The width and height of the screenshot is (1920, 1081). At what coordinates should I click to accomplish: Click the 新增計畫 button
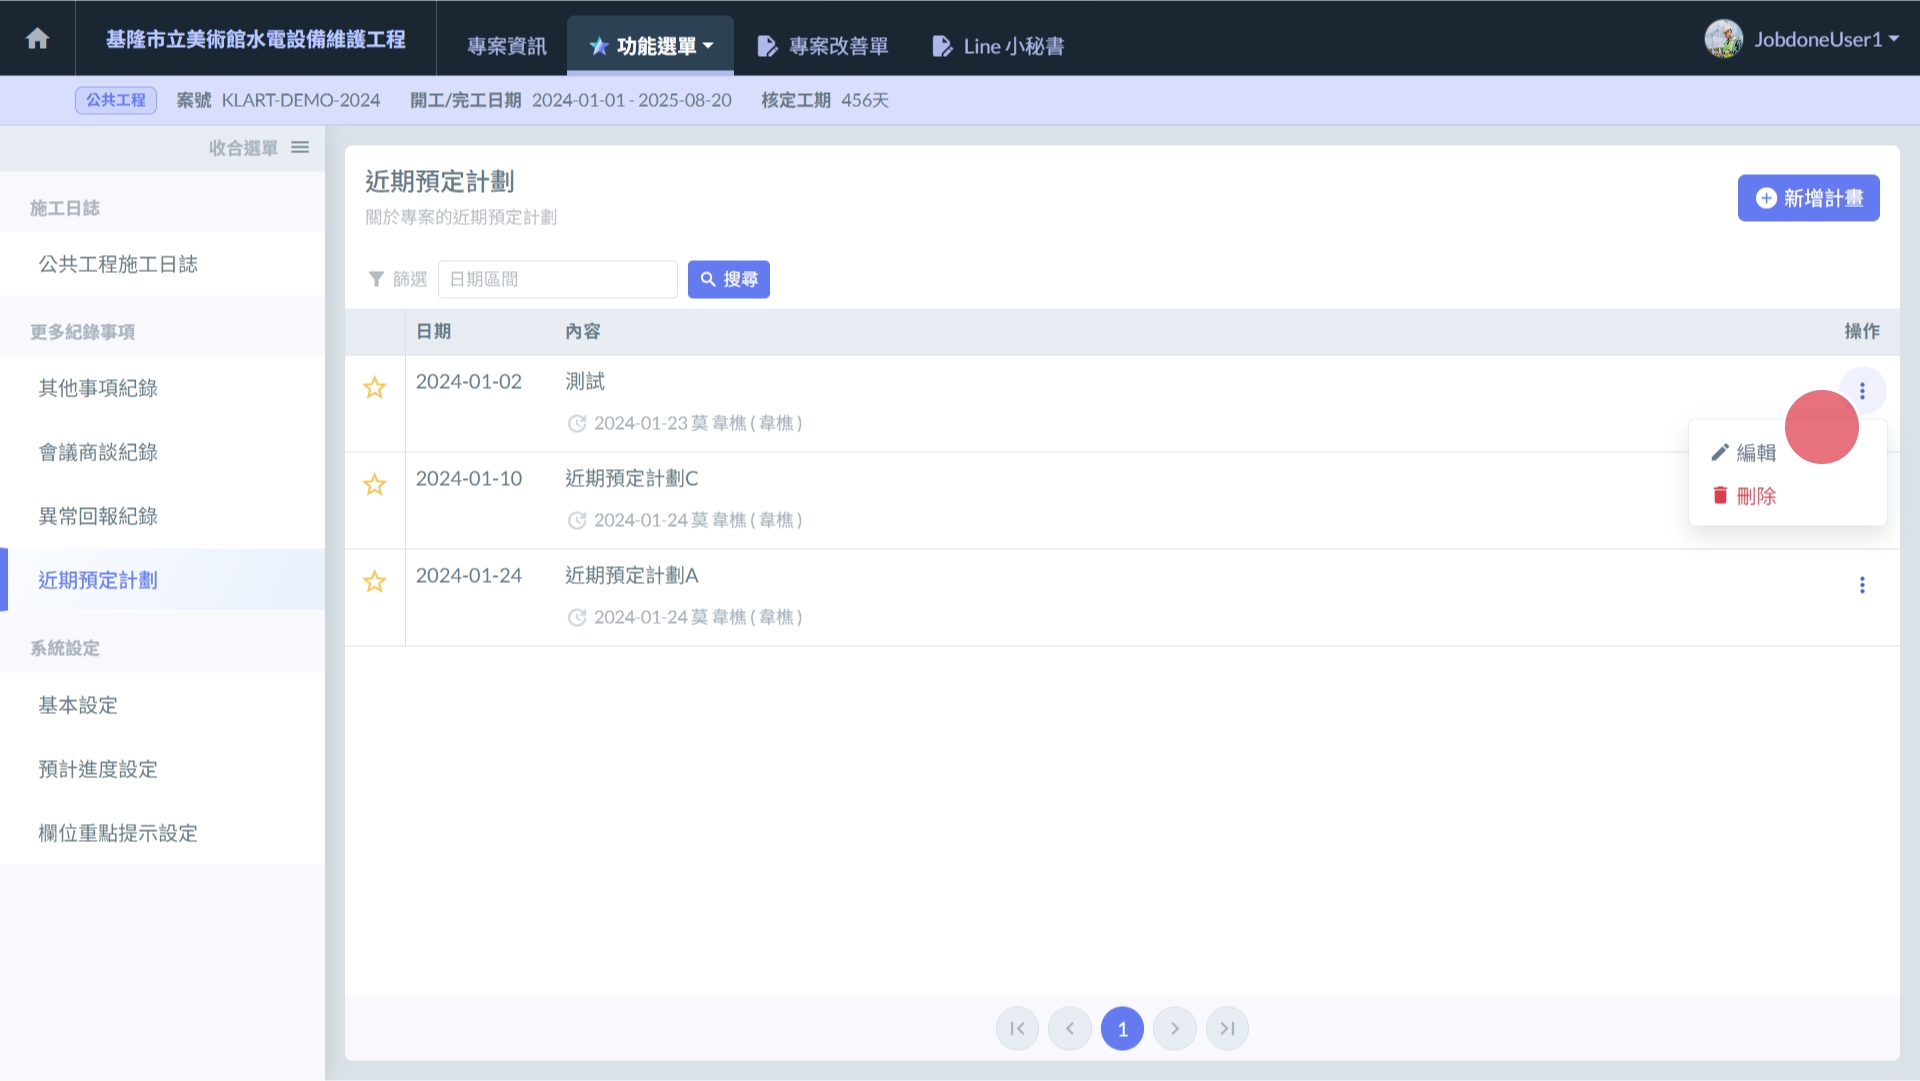(x=1808, y=198)
